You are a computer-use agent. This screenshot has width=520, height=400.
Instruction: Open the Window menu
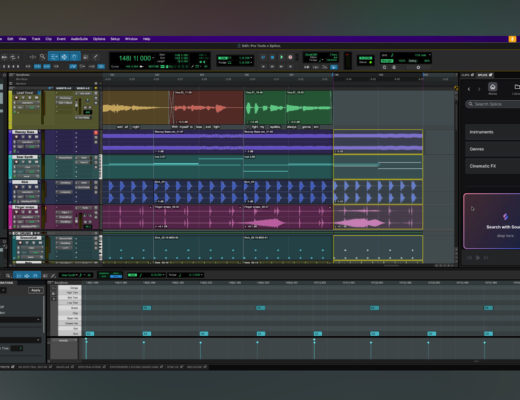pos(131,39)
